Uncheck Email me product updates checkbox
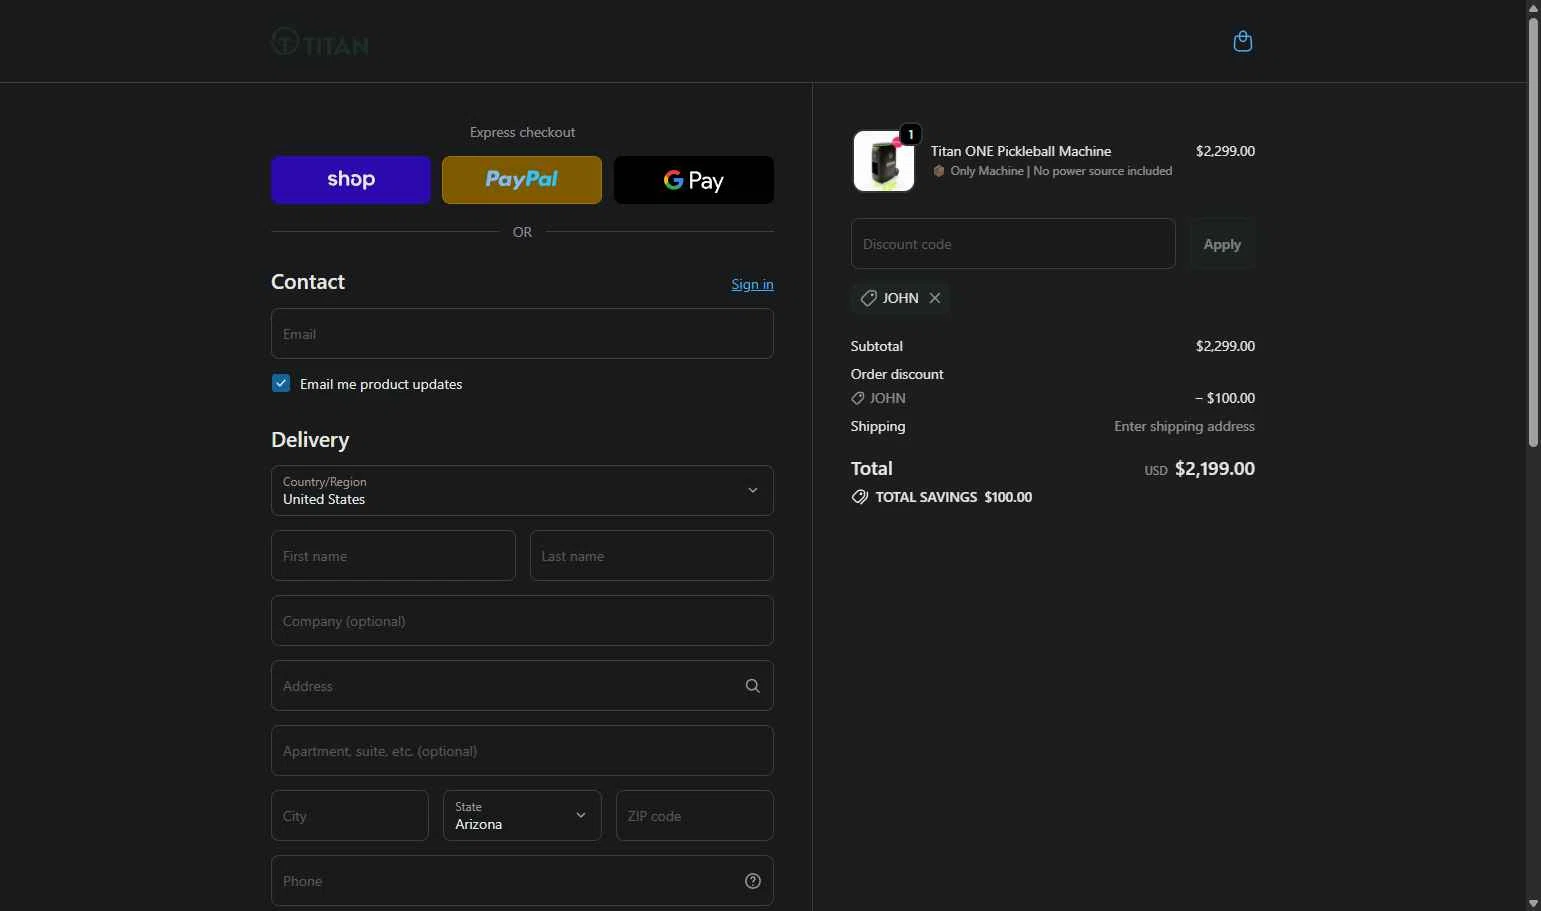The image size is (1541, 911). click(x=281, y=384)
